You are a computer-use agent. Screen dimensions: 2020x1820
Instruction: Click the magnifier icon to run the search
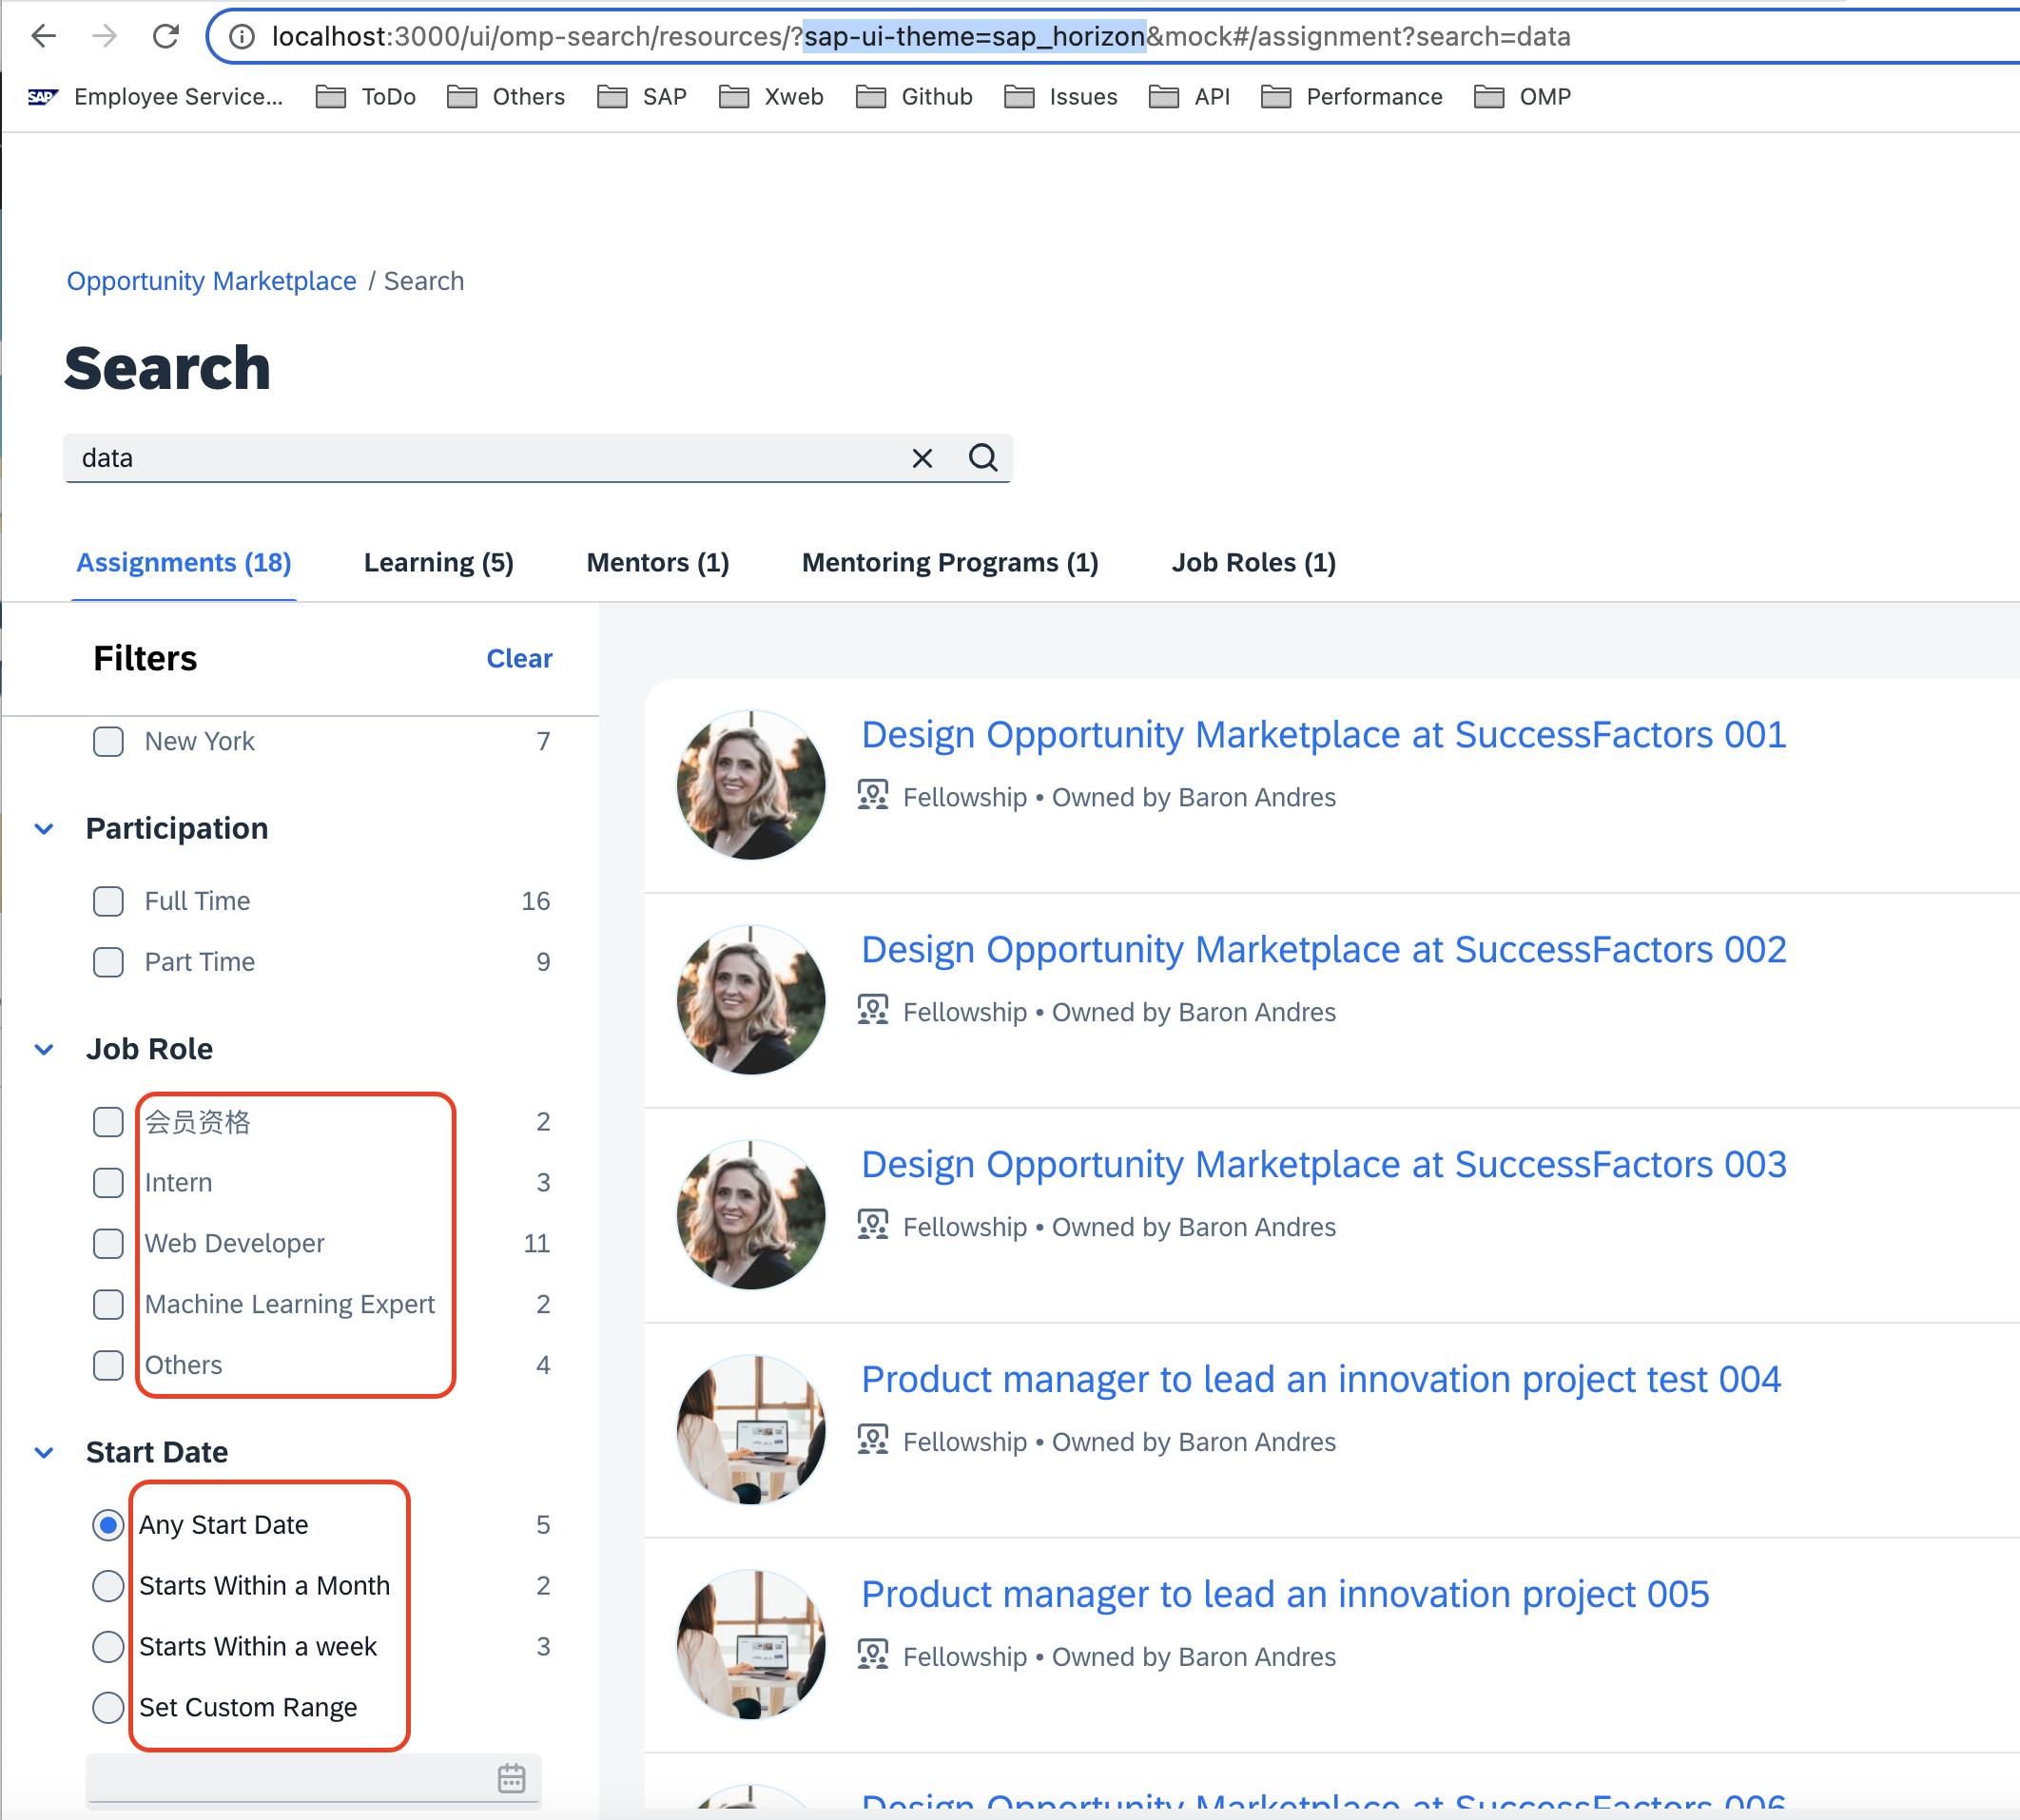click(983, 458)
